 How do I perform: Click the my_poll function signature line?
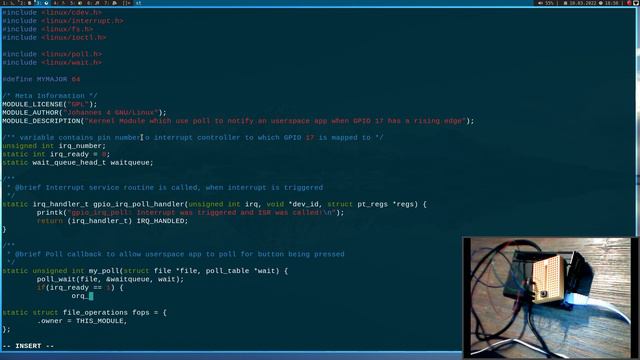(145, 271)
